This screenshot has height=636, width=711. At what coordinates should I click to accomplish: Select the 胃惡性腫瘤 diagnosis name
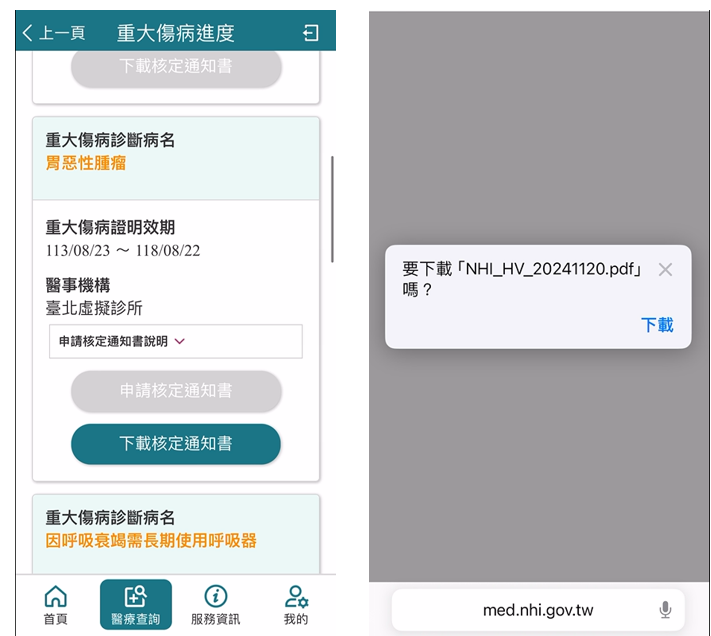(x=86, y=163)
